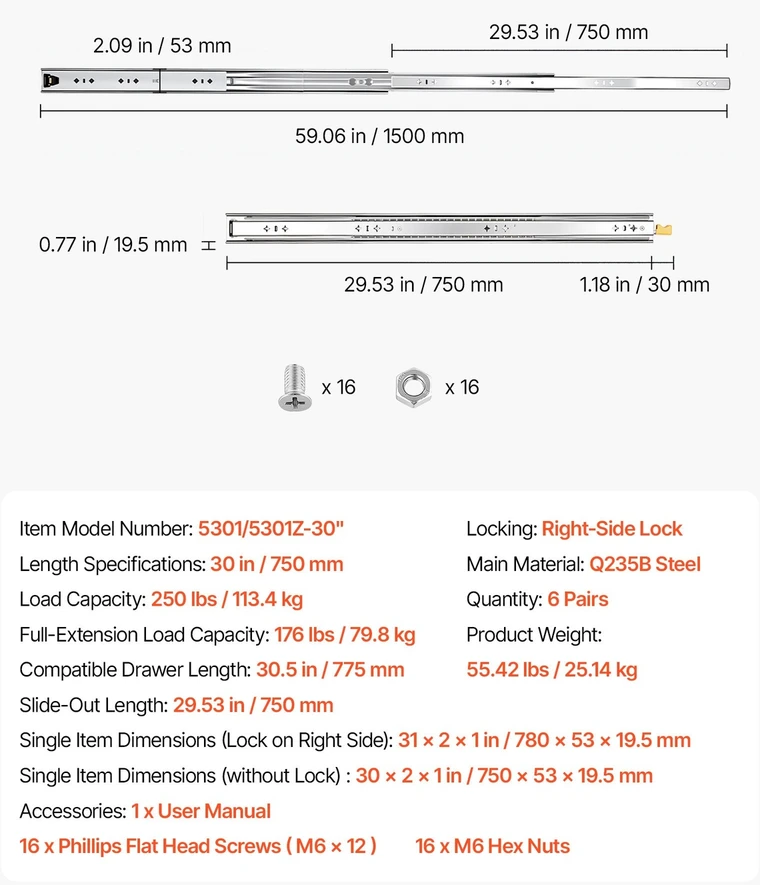The image size is (760, 885).
Task: Click the gold lock lever on the closed slide
Action: [x=664, y=229]
